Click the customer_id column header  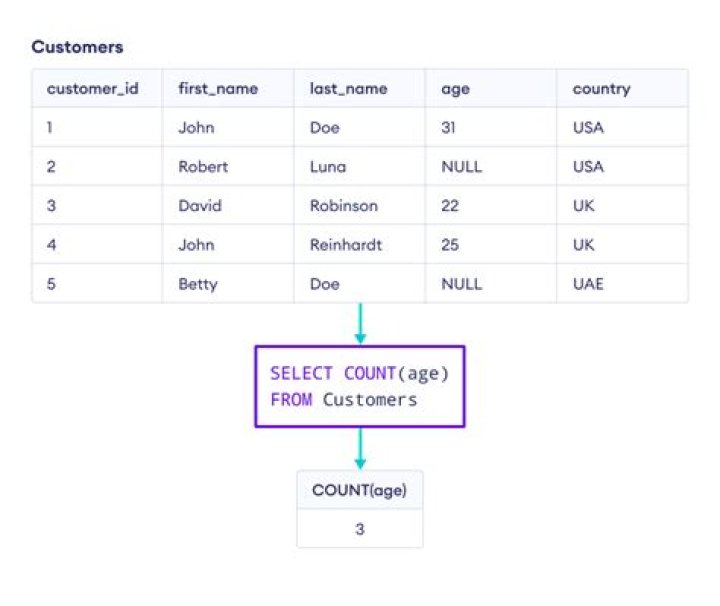(x=92, y=89)
